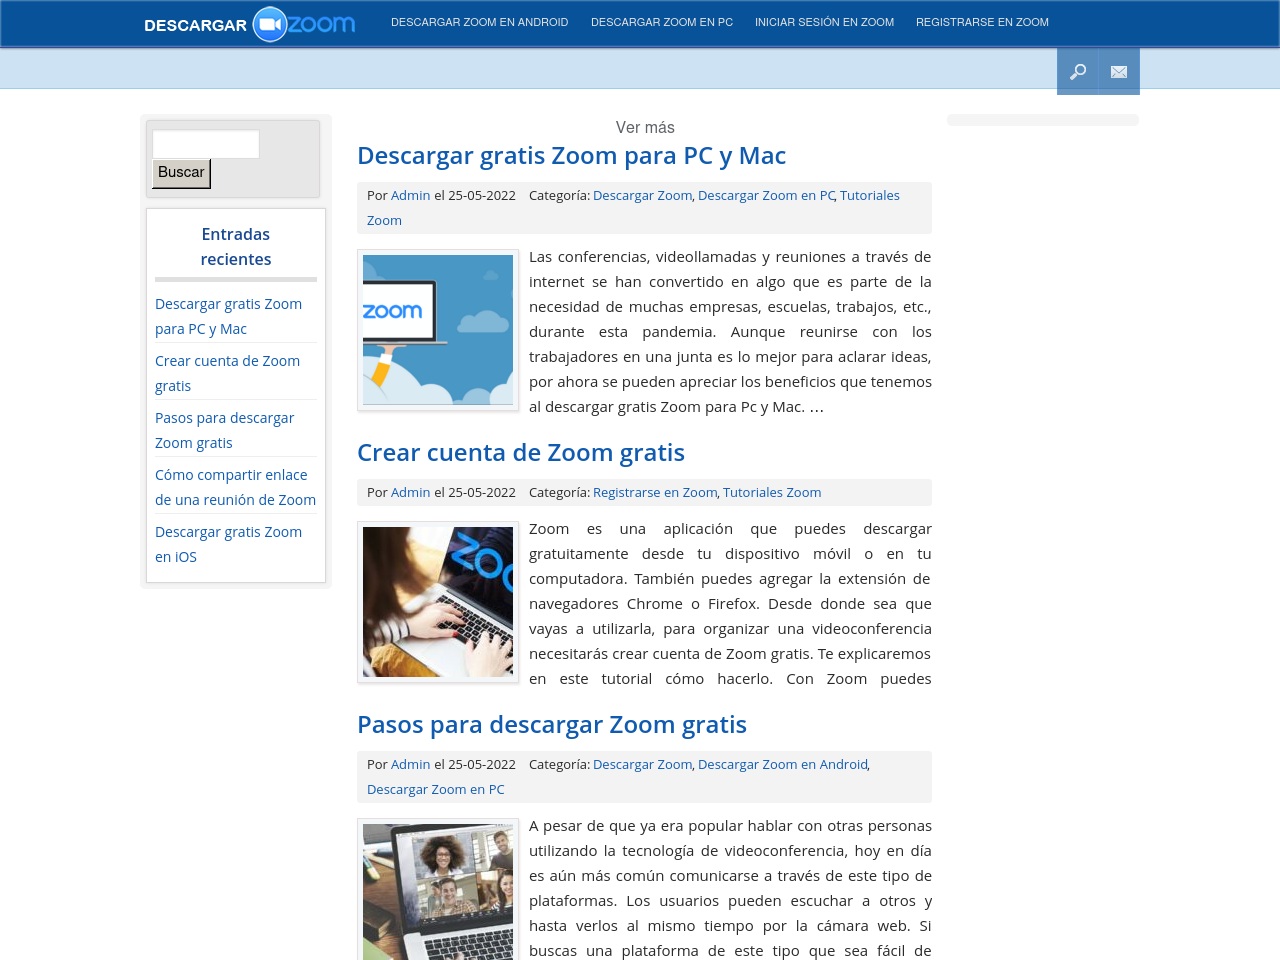This screenshot has width=1280, height=960.
Task: Open Descargar Zoom en PC category on third article
Action: point(435,789)
